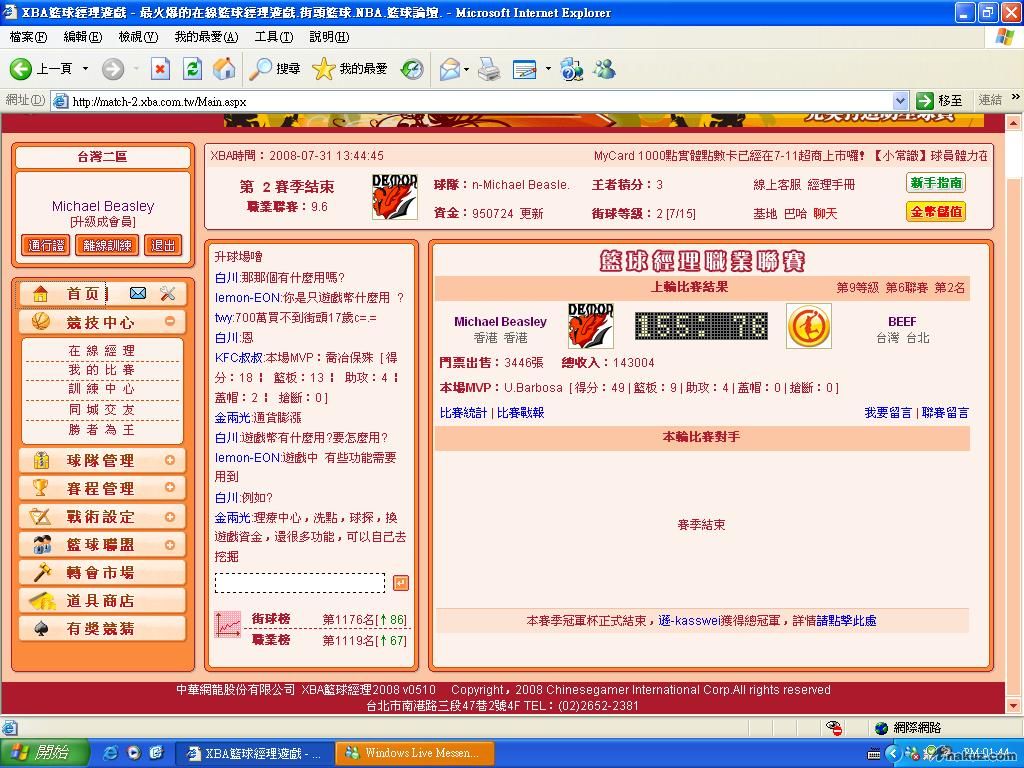Image resolution: width=1024 pixels, height=768 pixels.
Task: Click the Internet Explorer quick launch icon
Action: click(112, 753)
